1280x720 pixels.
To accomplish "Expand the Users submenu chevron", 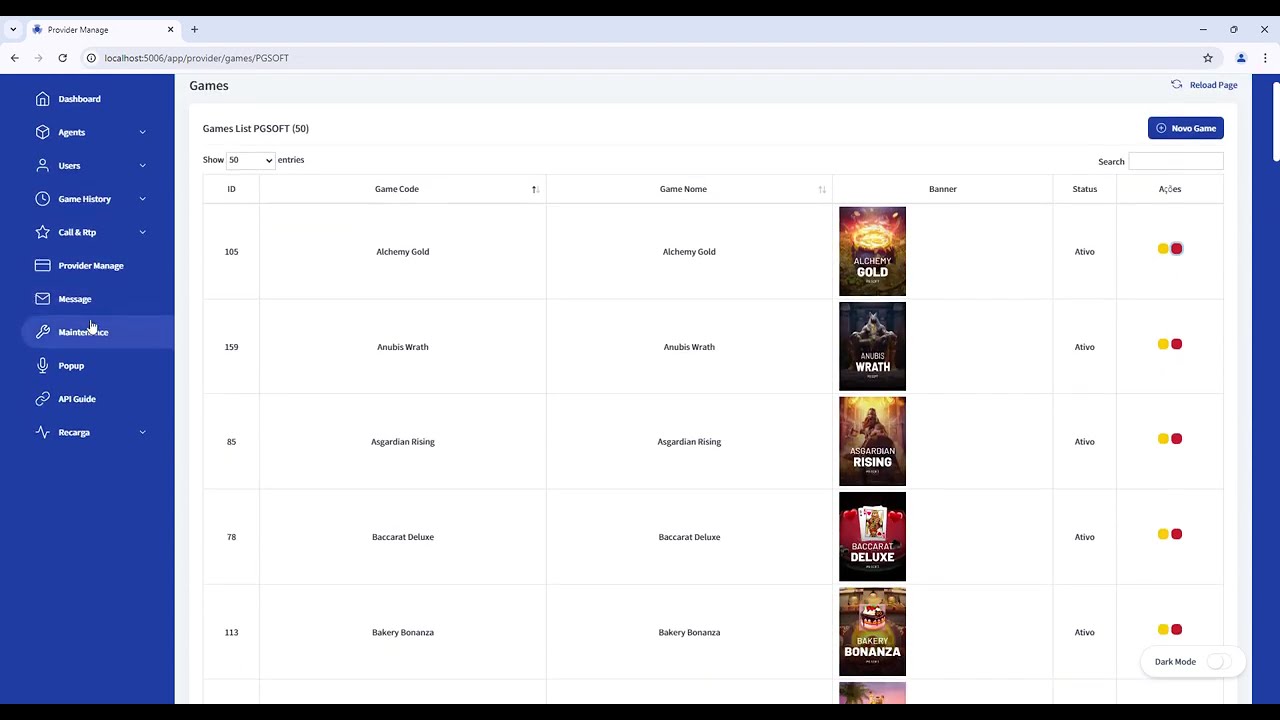I will 142,165.
